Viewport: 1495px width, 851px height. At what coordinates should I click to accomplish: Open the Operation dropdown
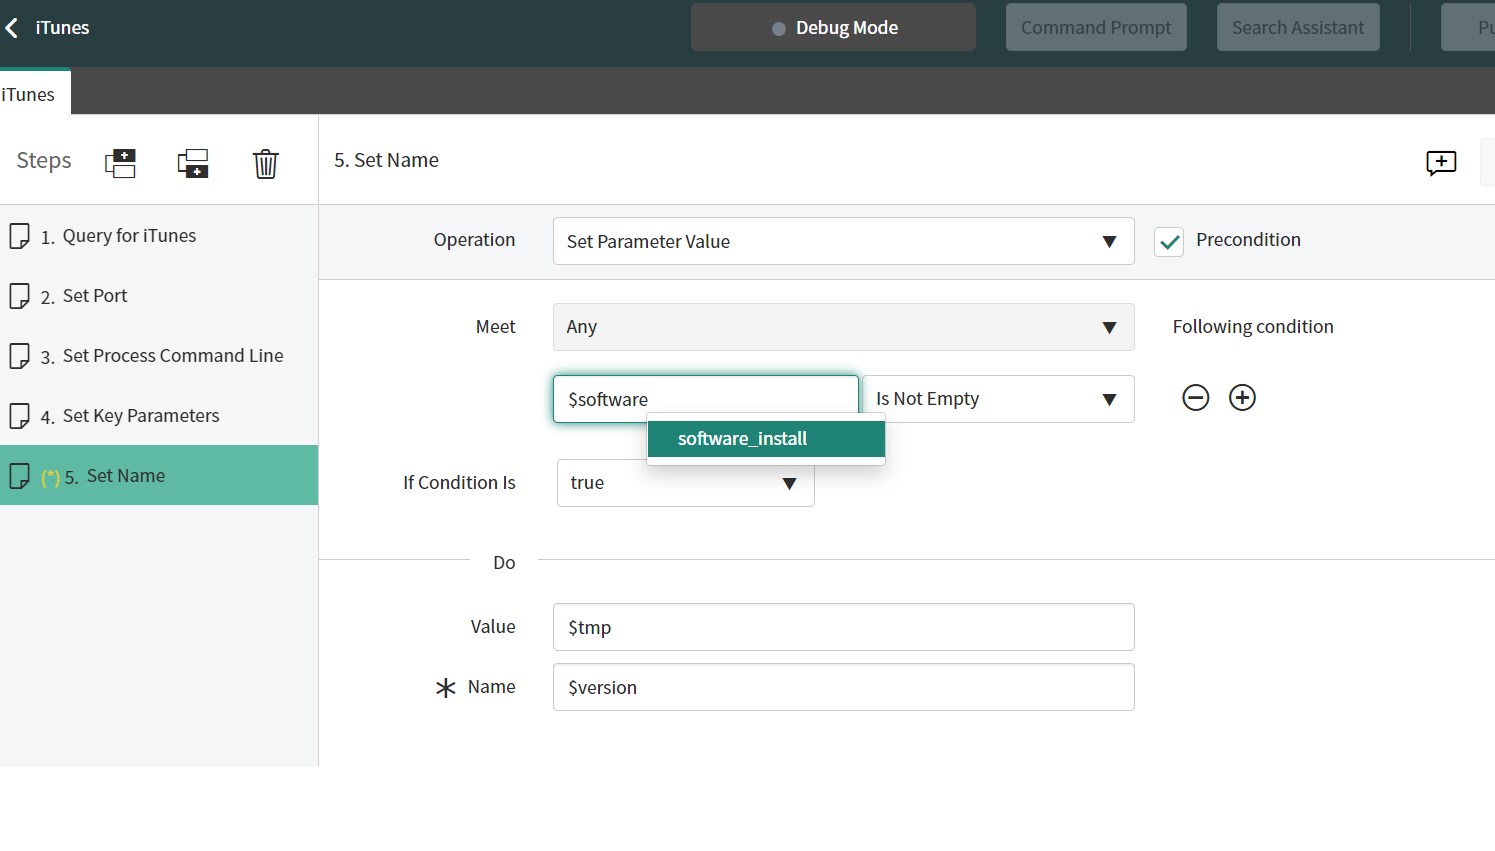(x=843, y=241)
